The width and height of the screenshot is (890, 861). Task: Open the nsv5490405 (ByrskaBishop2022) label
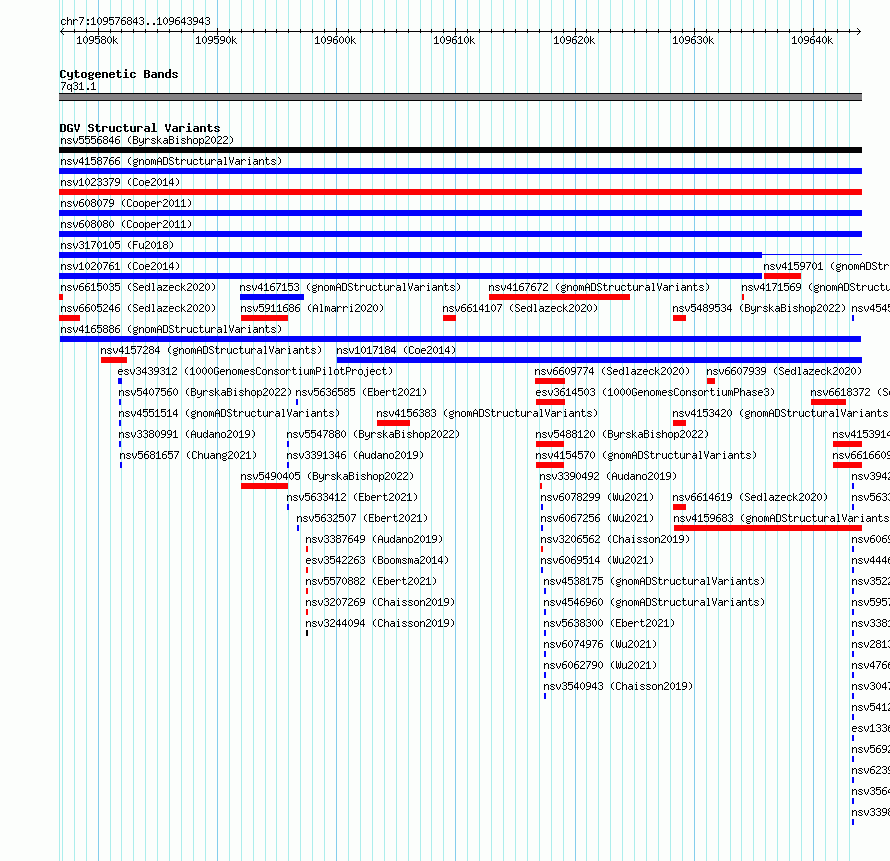[x=327, y=476]
